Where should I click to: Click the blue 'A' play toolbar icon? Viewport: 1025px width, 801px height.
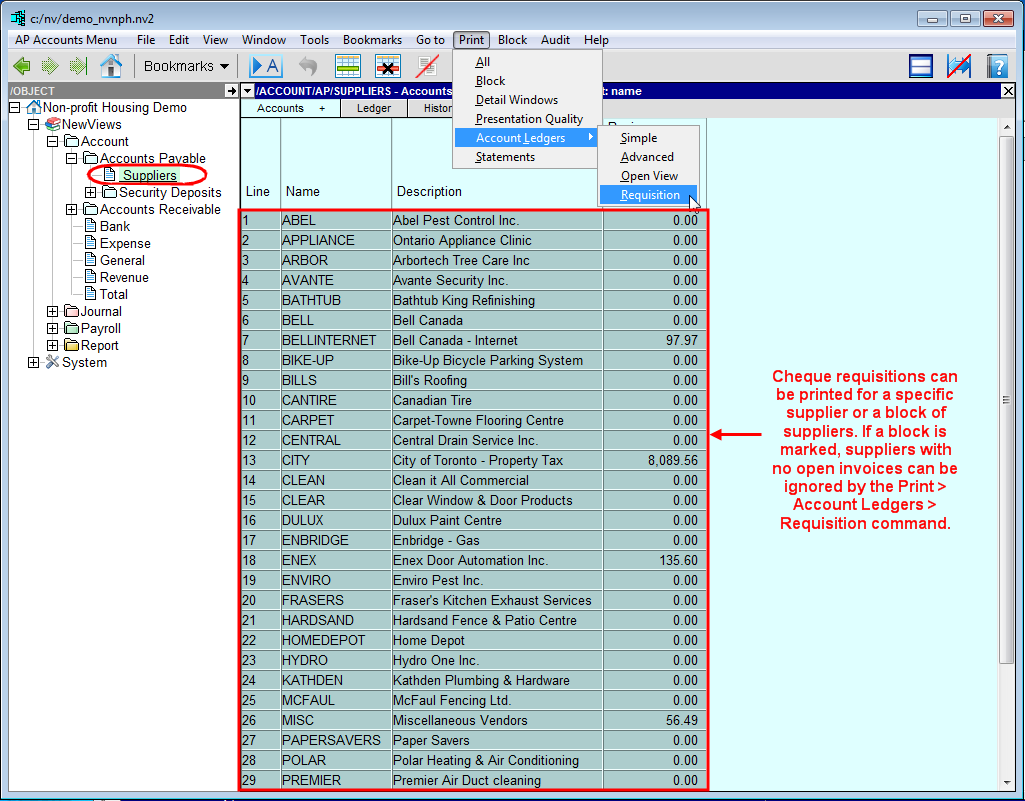point(266,66)
